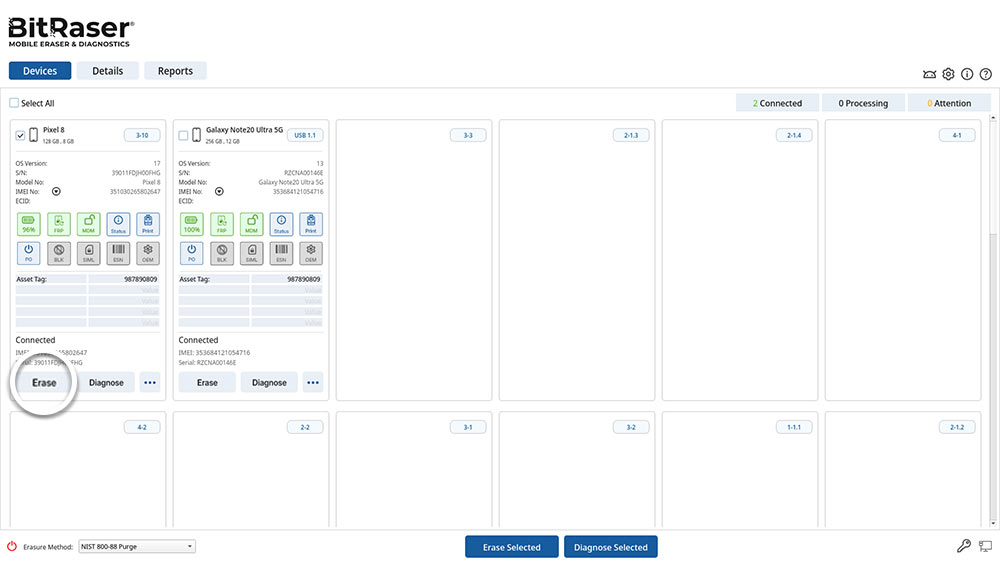The image size is (1000, 563).
Task: Expand Galaxy Note20 IMEI No dropdown arrow
Action: tap(219, 191)
